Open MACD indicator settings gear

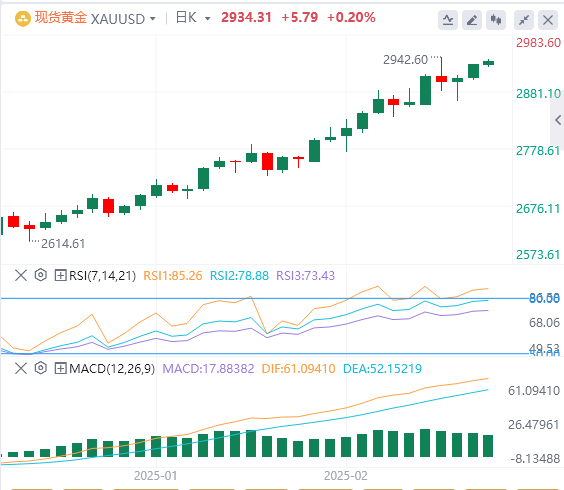41,368
